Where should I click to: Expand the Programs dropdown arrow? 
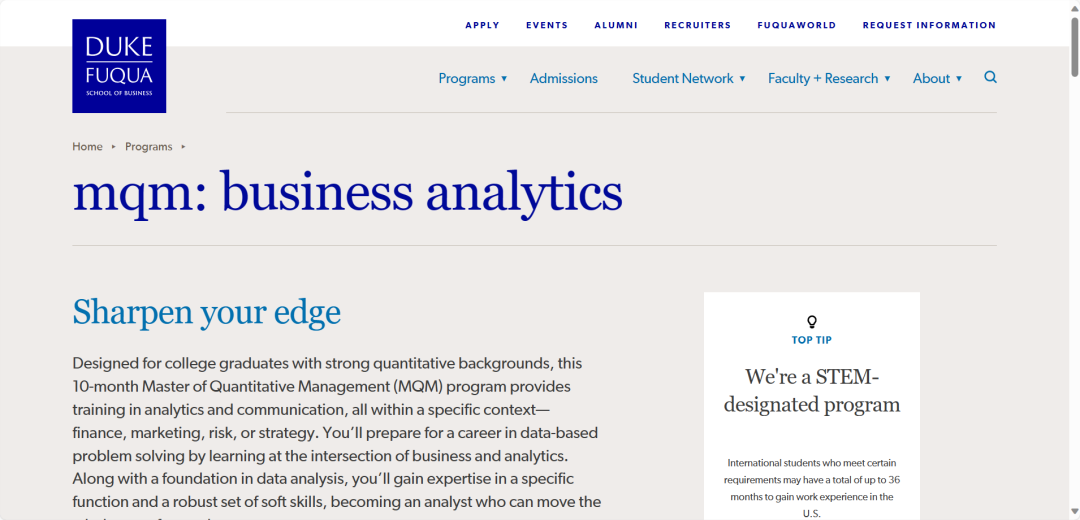tap(504, 79)
